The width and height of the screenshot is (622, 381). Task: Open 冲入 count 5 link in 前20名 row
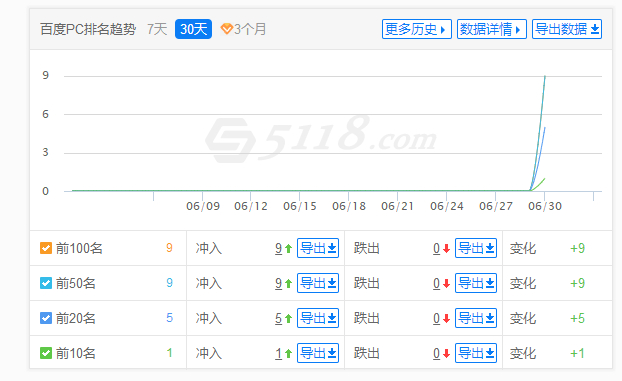[278, 318]
